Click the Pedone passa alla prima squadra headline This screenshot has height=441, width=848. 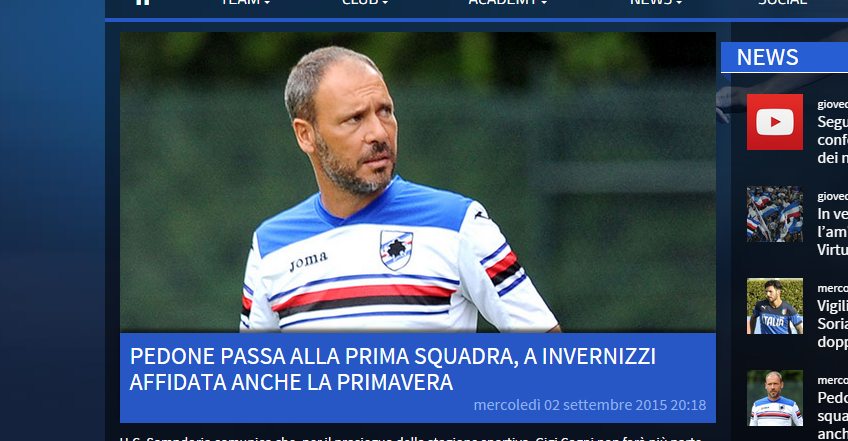coord(393,369)
